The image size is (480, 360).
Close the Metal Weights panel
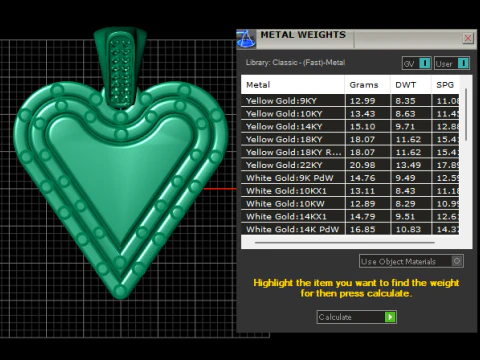[468, 38]
